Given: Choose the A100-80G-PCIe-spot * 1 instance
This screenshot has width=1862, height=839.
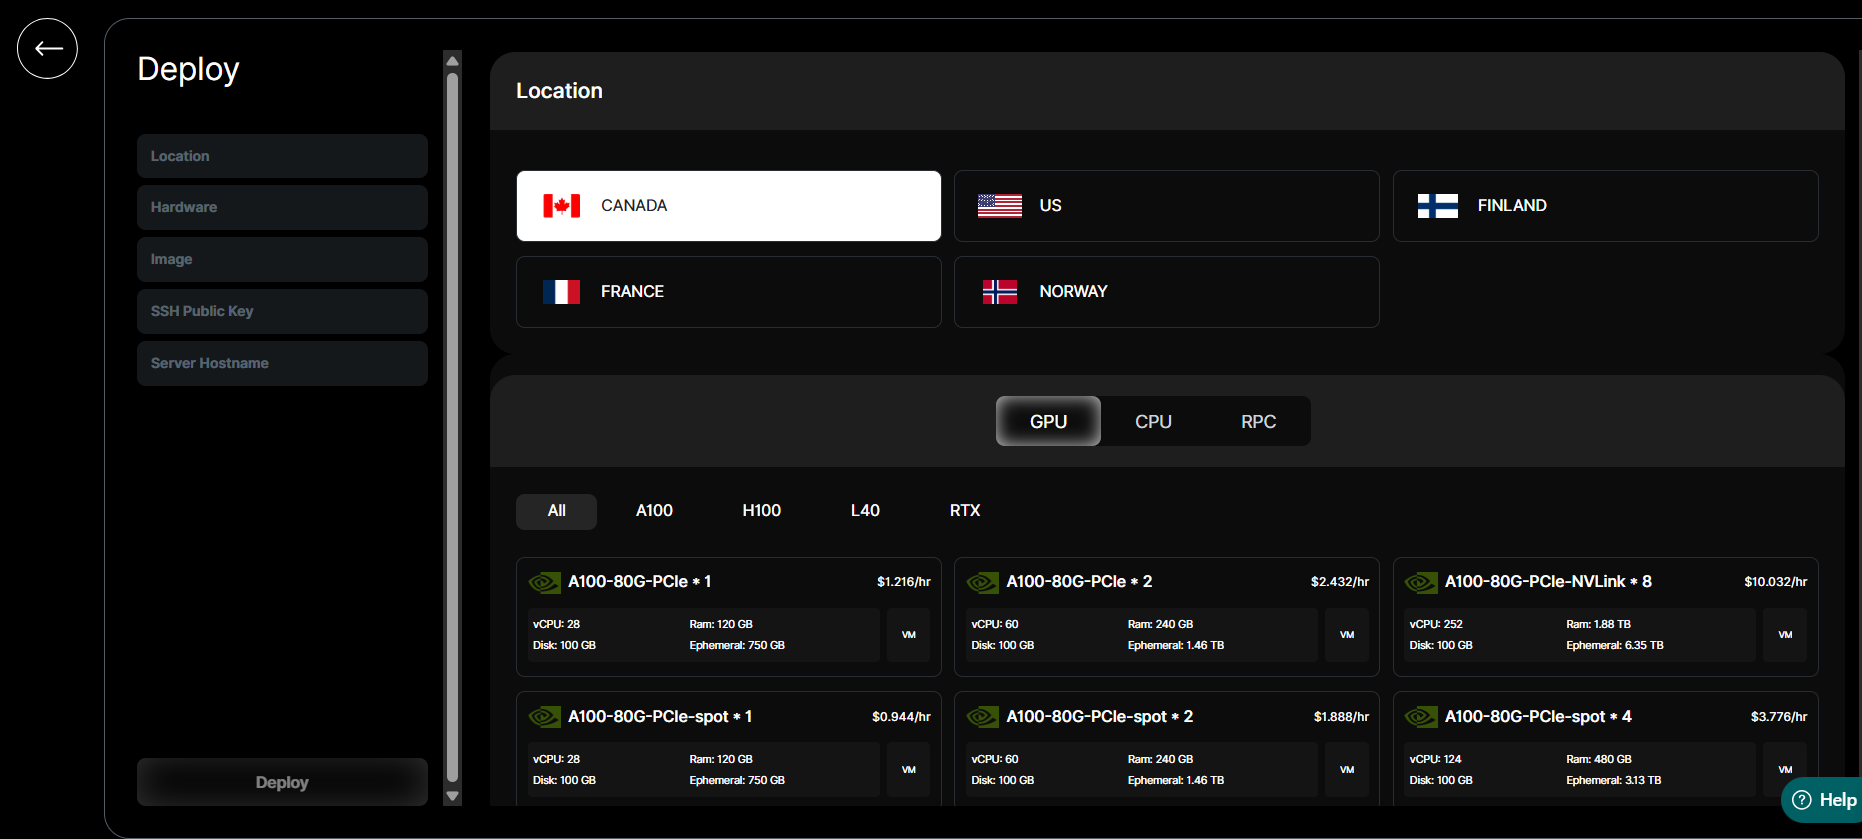Looking at the screenshot, I should coord(728,749).
